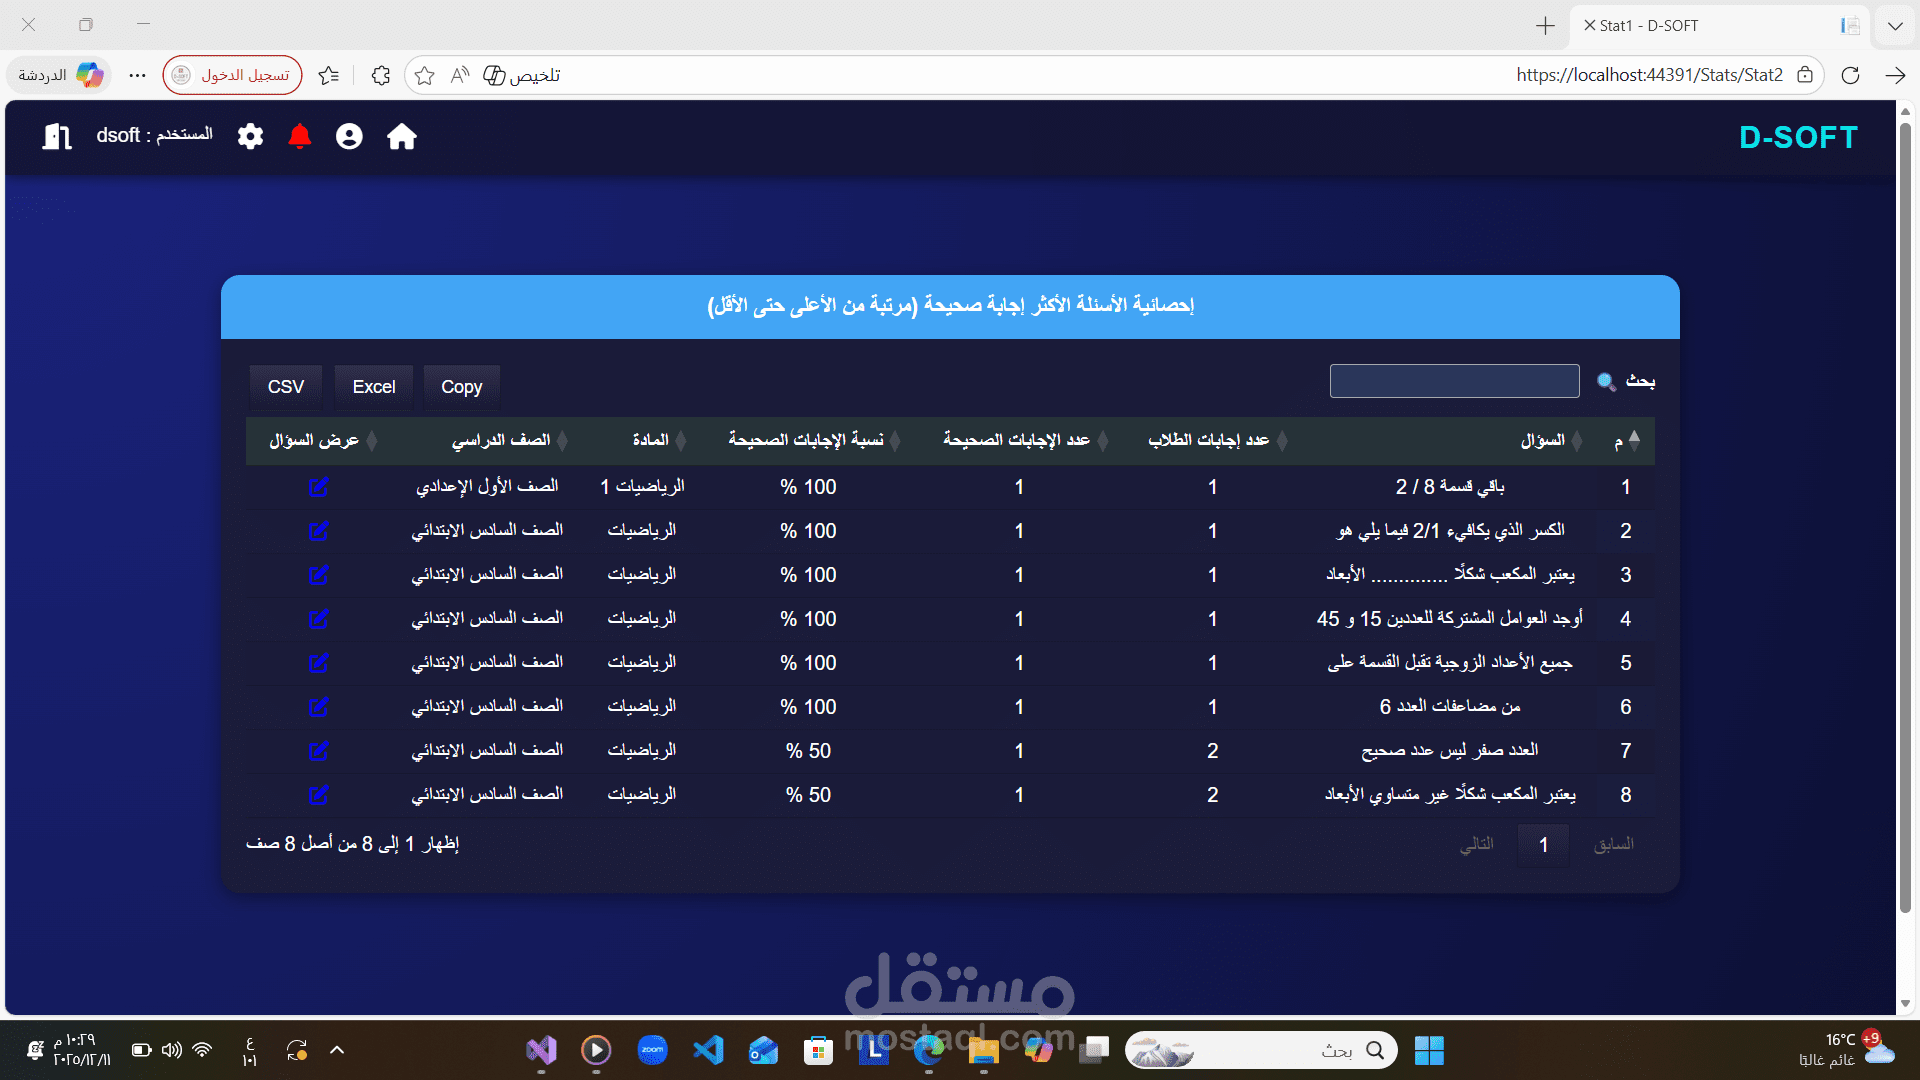Open Visual Studio Code from the taskbar
Image resolution: width=1920 pixels, height=1080 pixels.
point(708,1050)
